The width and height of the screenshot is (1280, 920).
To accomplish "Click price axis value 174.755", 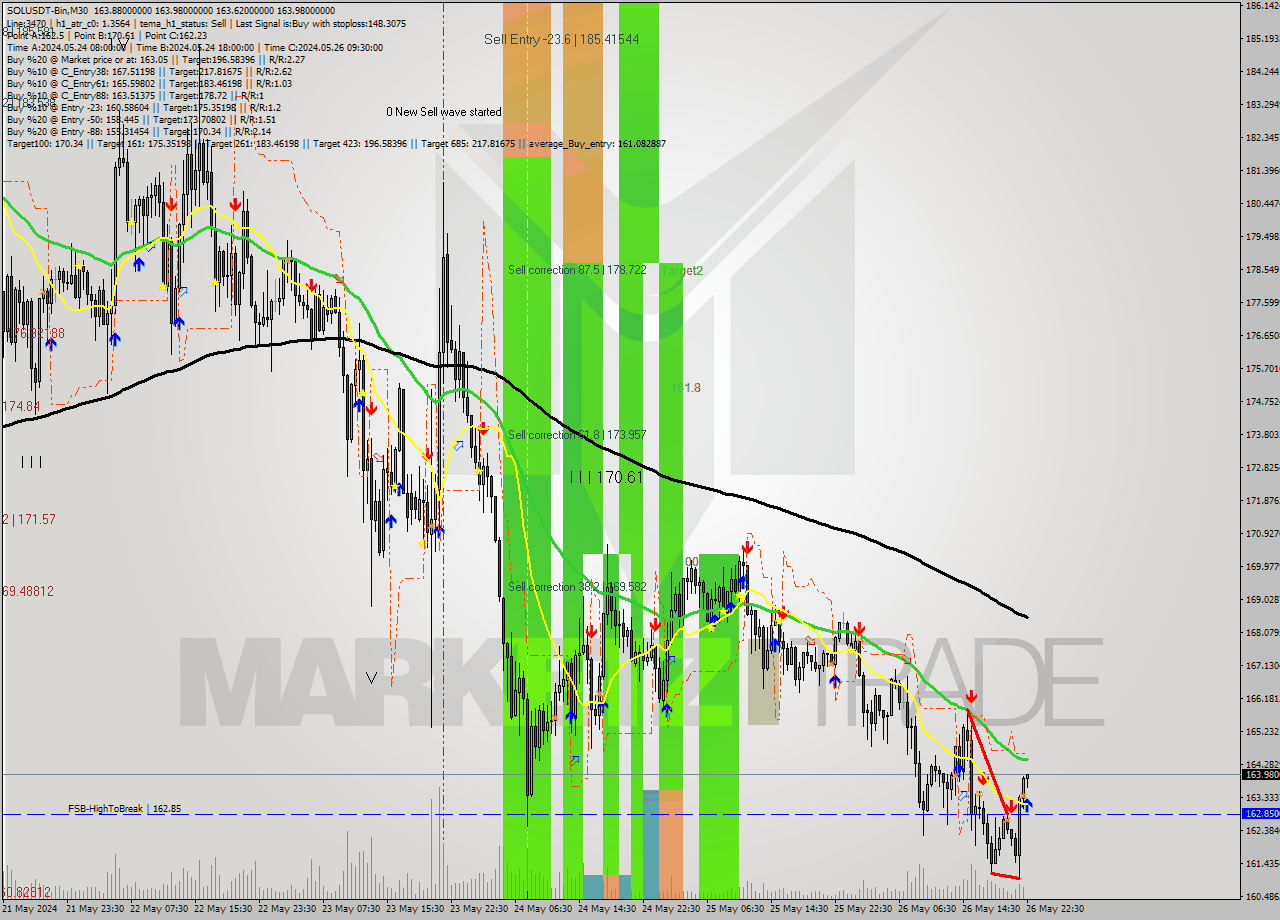I will 1262,401.
